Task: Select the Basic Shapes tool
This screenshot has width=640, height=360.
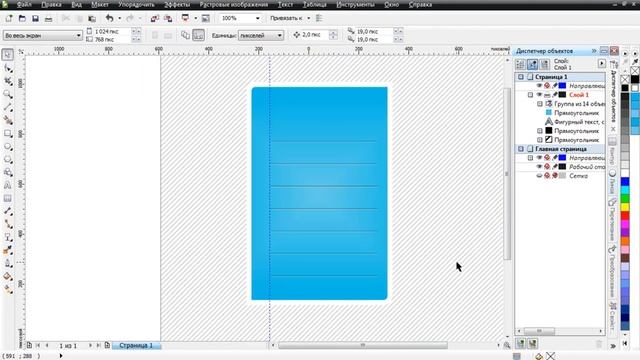Action: click(x=8, y=173)
